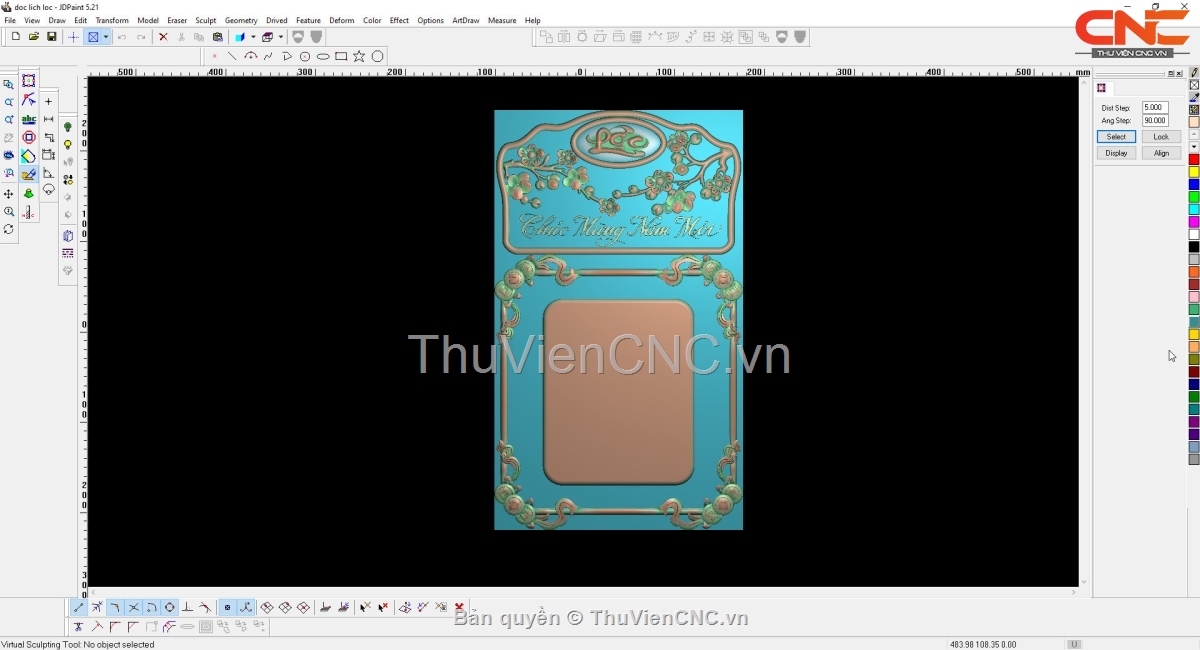Viewport: 1200px width, 650px height.
Task: Toggle the intersection snap option
Action: [133, 607]
